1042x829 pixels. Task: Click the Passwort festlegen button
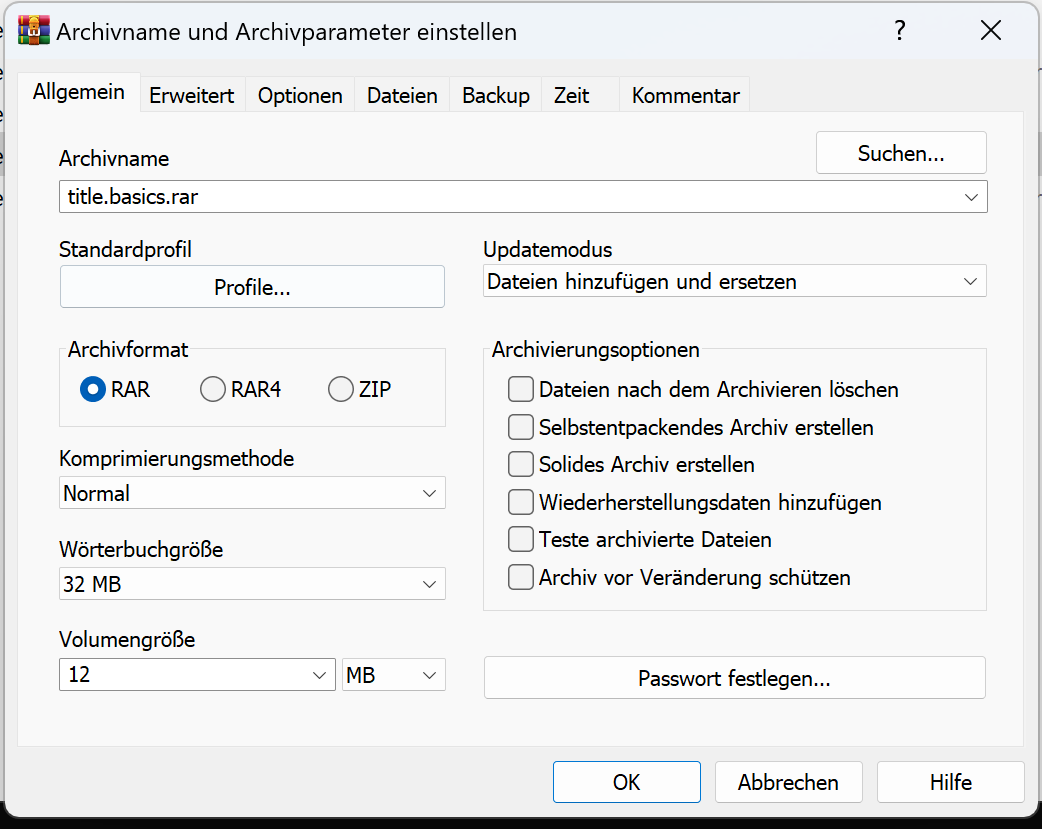(734, 678)
